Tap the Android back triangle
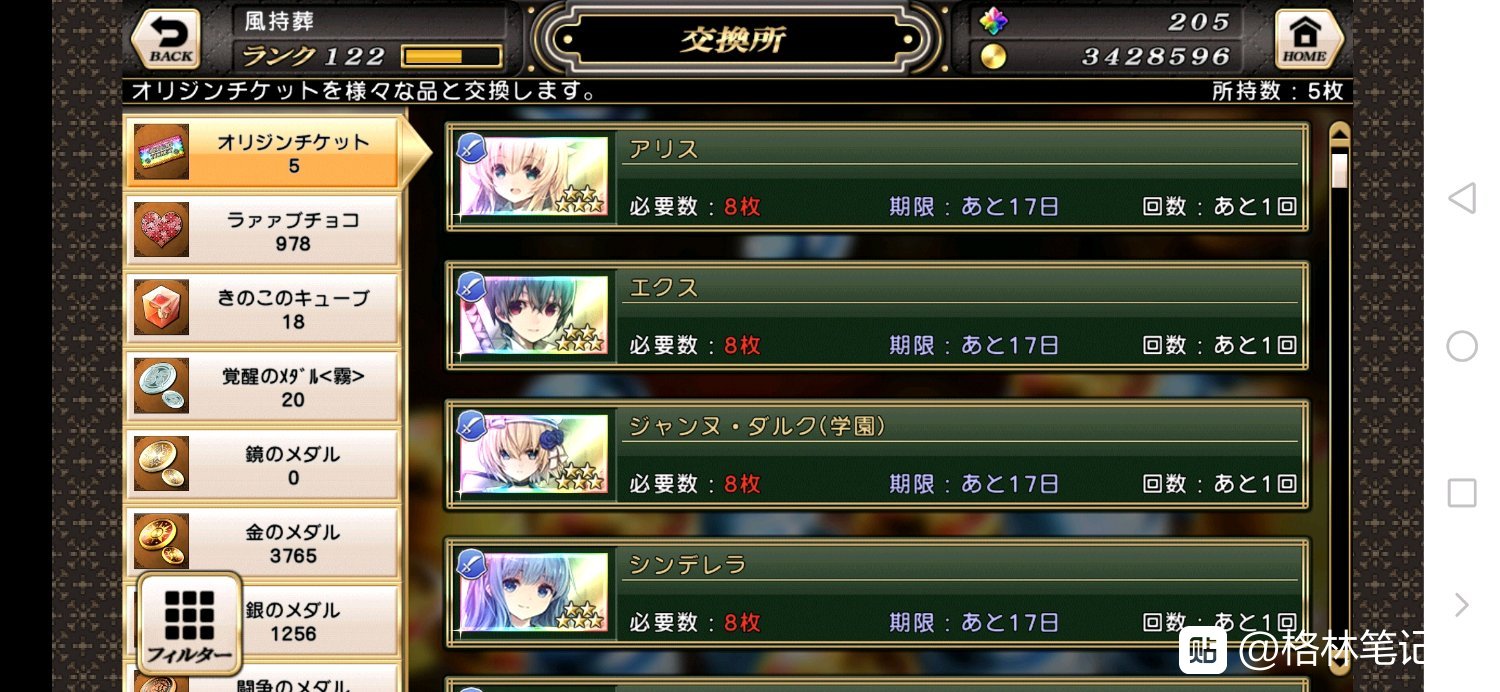This screenshot has width=1500, height=692. coord(1462,198)
